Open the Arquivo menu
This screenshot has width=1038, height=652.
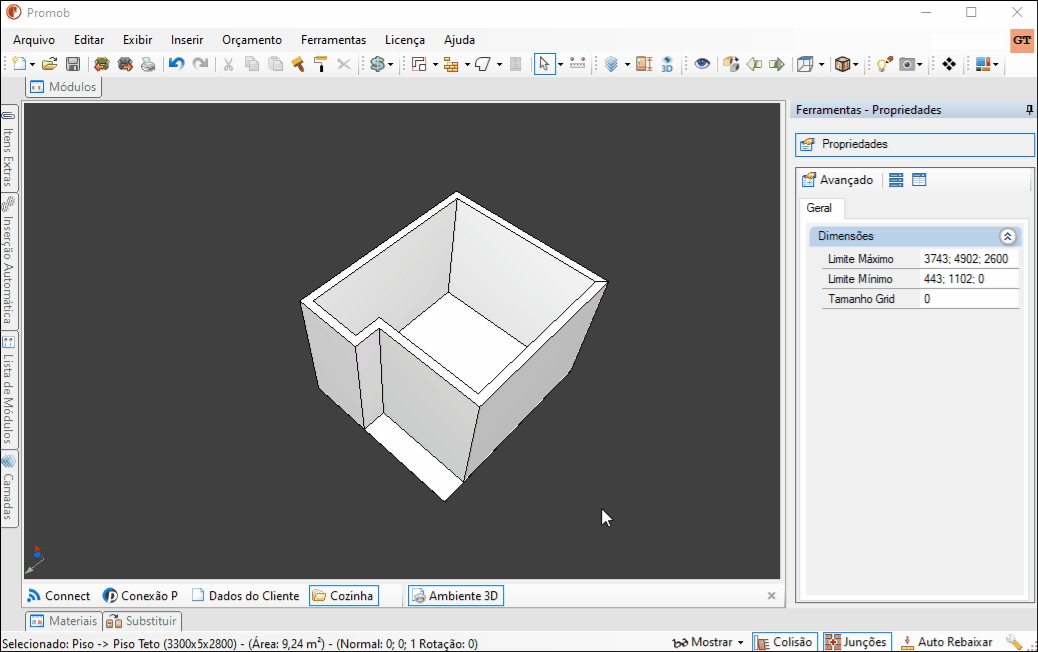point(34,40)
